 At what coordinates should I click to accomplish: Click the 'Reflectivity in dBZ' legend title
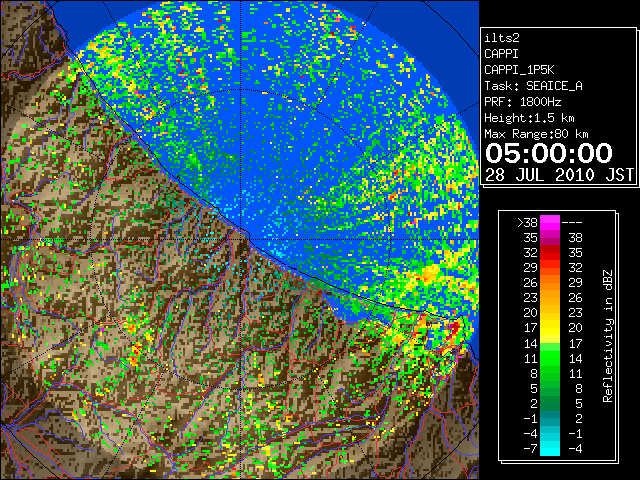pyautogui.click(x=608, y=336)
